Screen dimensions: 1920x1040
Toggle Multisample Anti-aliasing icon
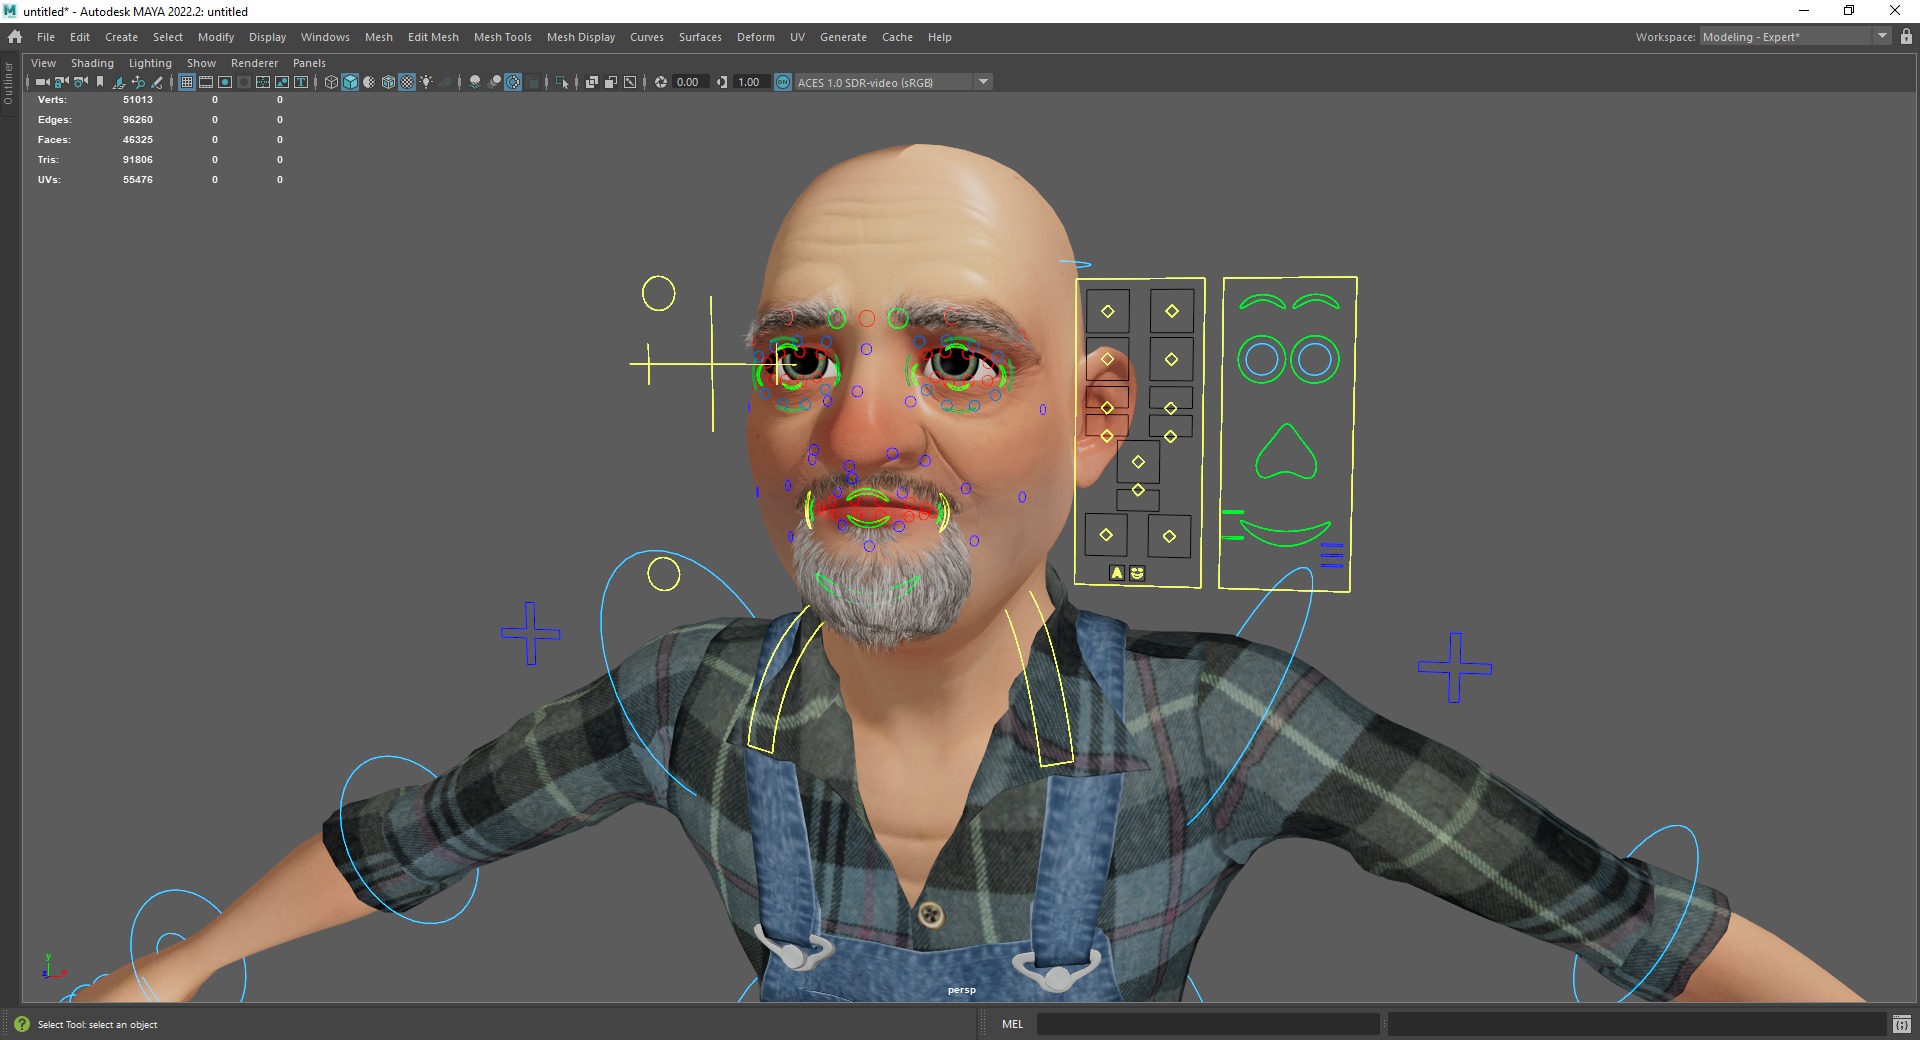513,82
